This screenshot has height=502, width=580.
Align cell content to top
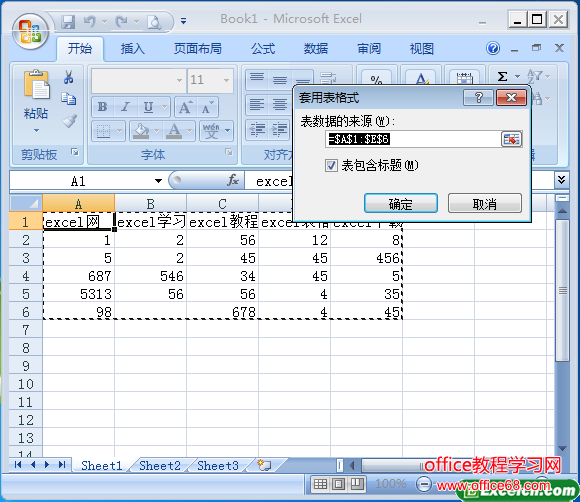click(257, 79)
